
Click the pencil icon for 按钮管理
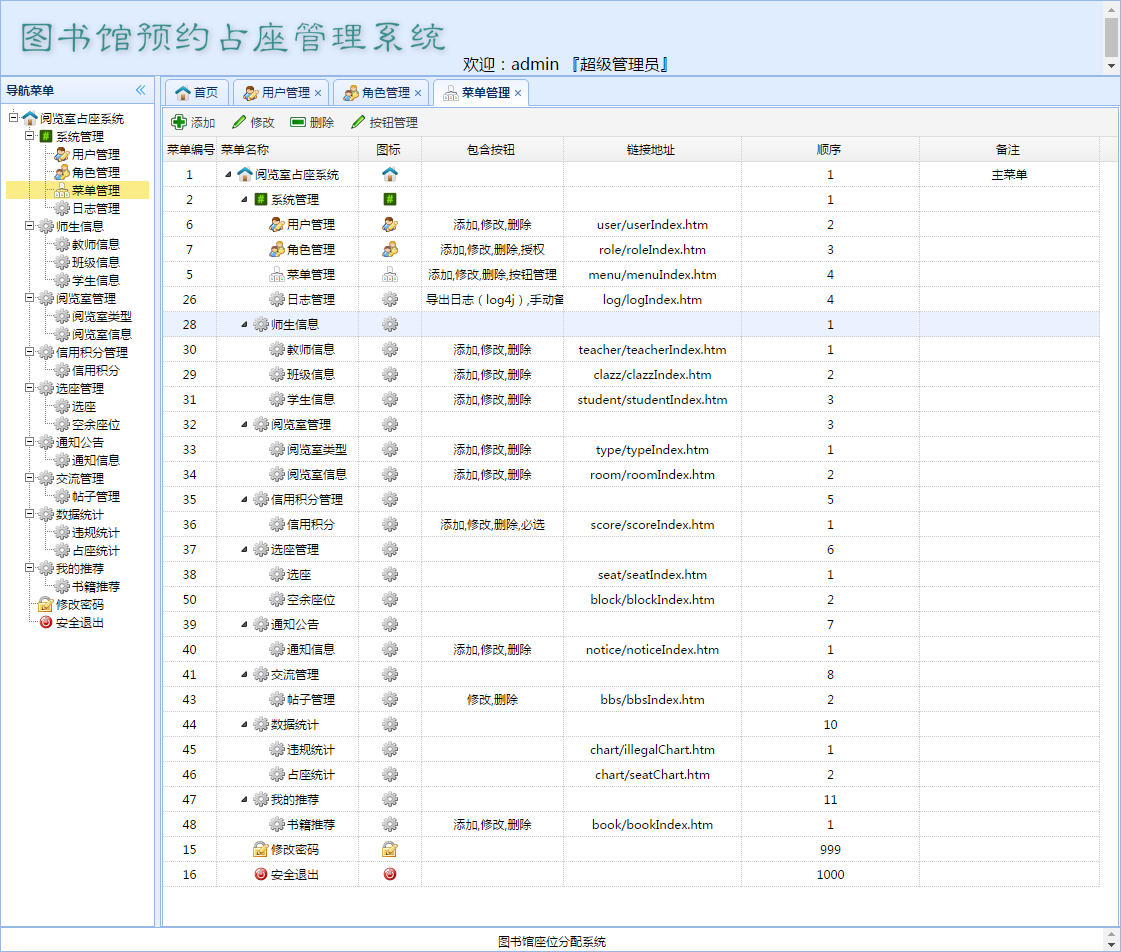point(358,122)
